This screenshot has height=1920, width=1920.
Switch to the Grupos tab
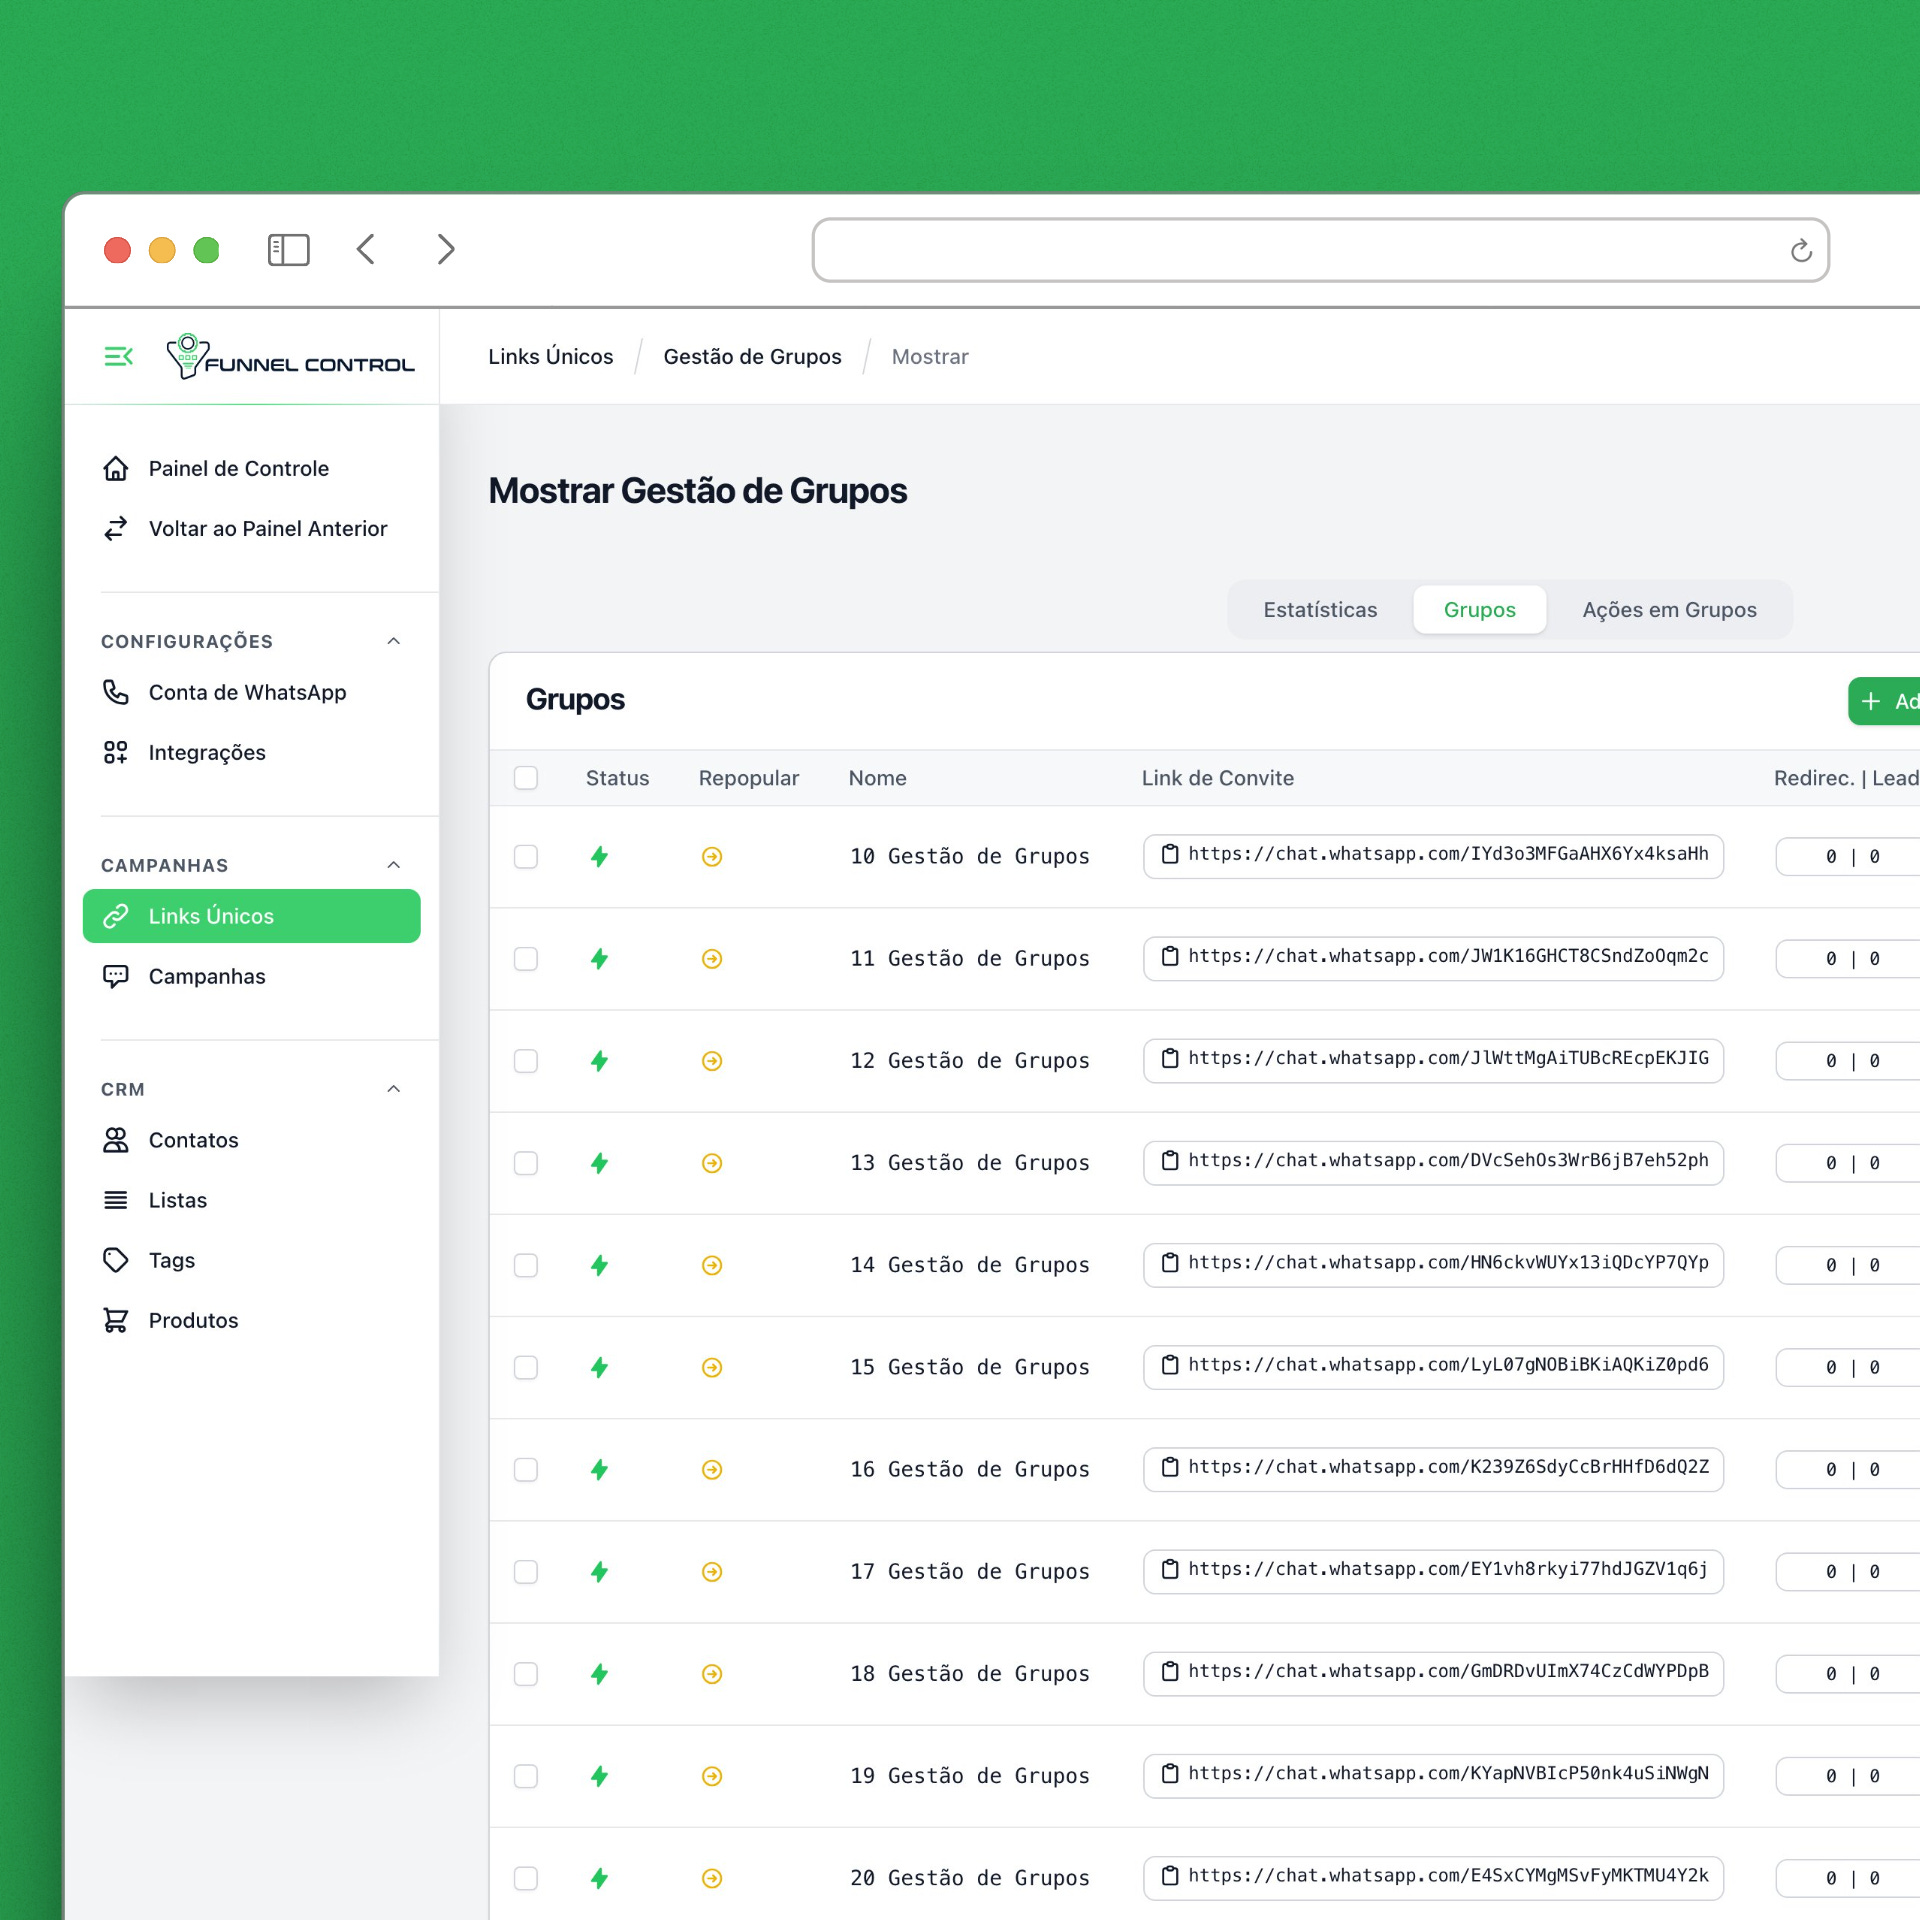click(1479, 610)
